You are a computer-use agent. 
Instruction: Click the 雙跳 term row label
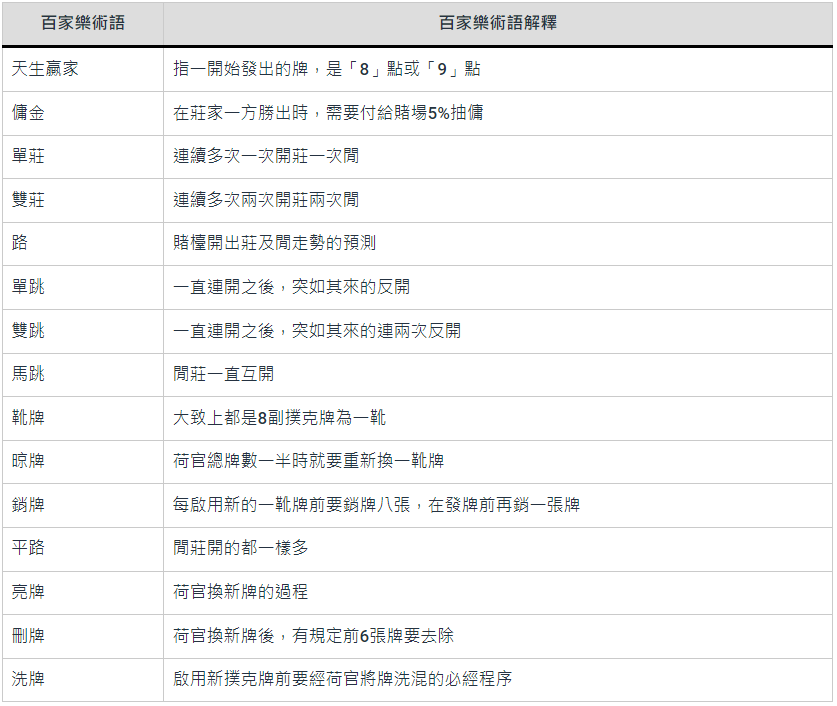point(28,330)
